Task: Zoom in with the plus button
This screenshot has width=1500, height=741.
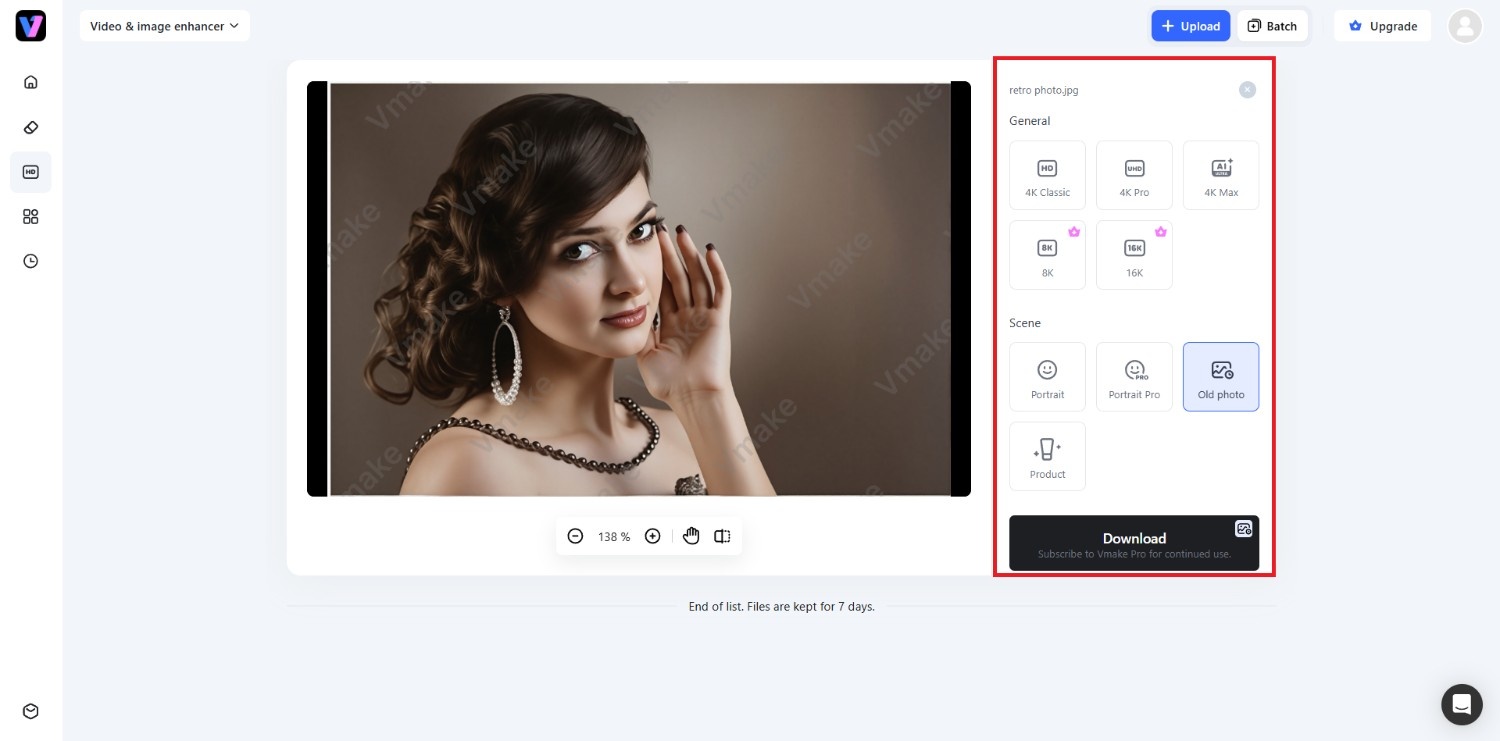Action: pos(653,536)
